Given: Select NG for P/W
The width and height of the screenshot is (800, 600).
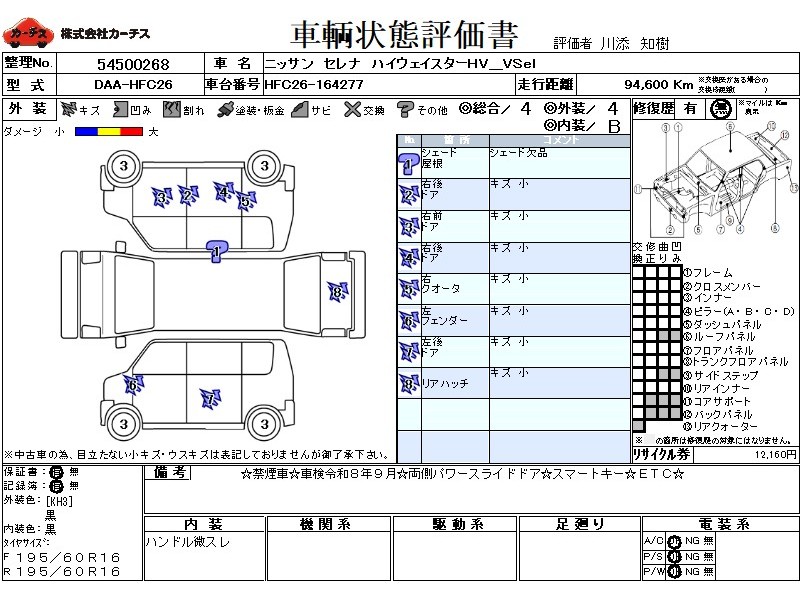Looking at the screenshot, I should click(x=692, y=572).
